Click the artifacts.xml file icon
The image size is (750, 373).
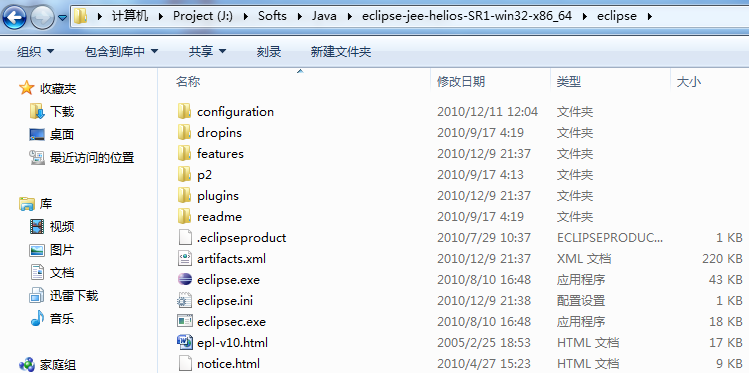tap(185, 259)
